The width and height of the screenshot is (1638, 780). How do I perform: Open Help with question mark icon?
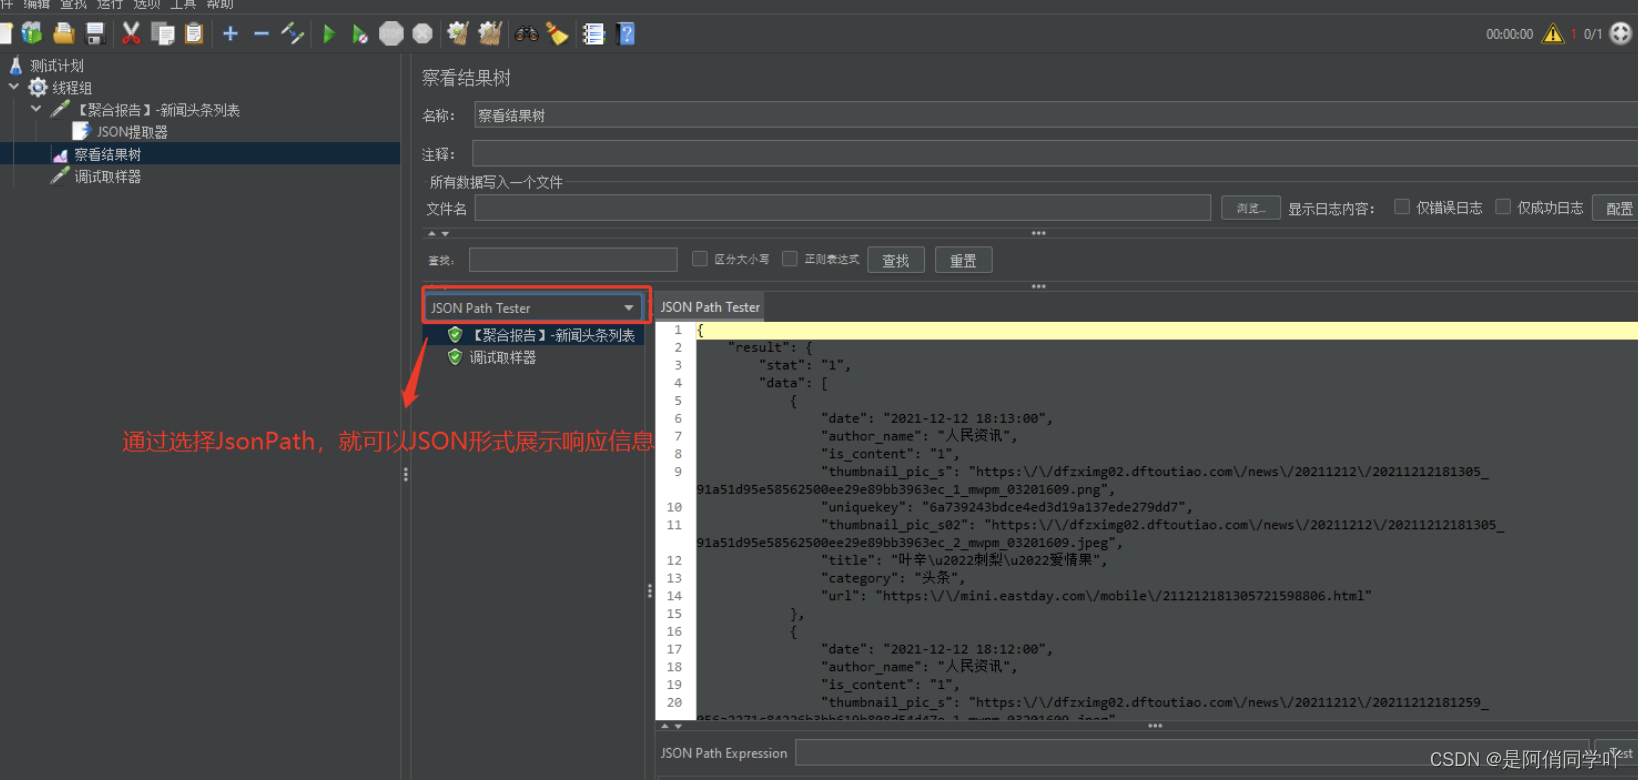click(626, 34)
